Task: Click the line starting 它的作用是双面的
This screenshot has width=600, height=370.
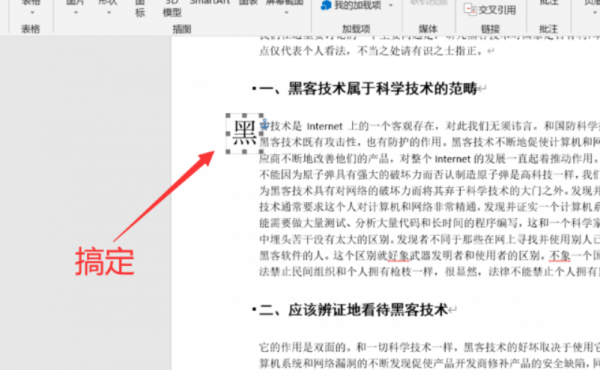Action: coord(429,347)
